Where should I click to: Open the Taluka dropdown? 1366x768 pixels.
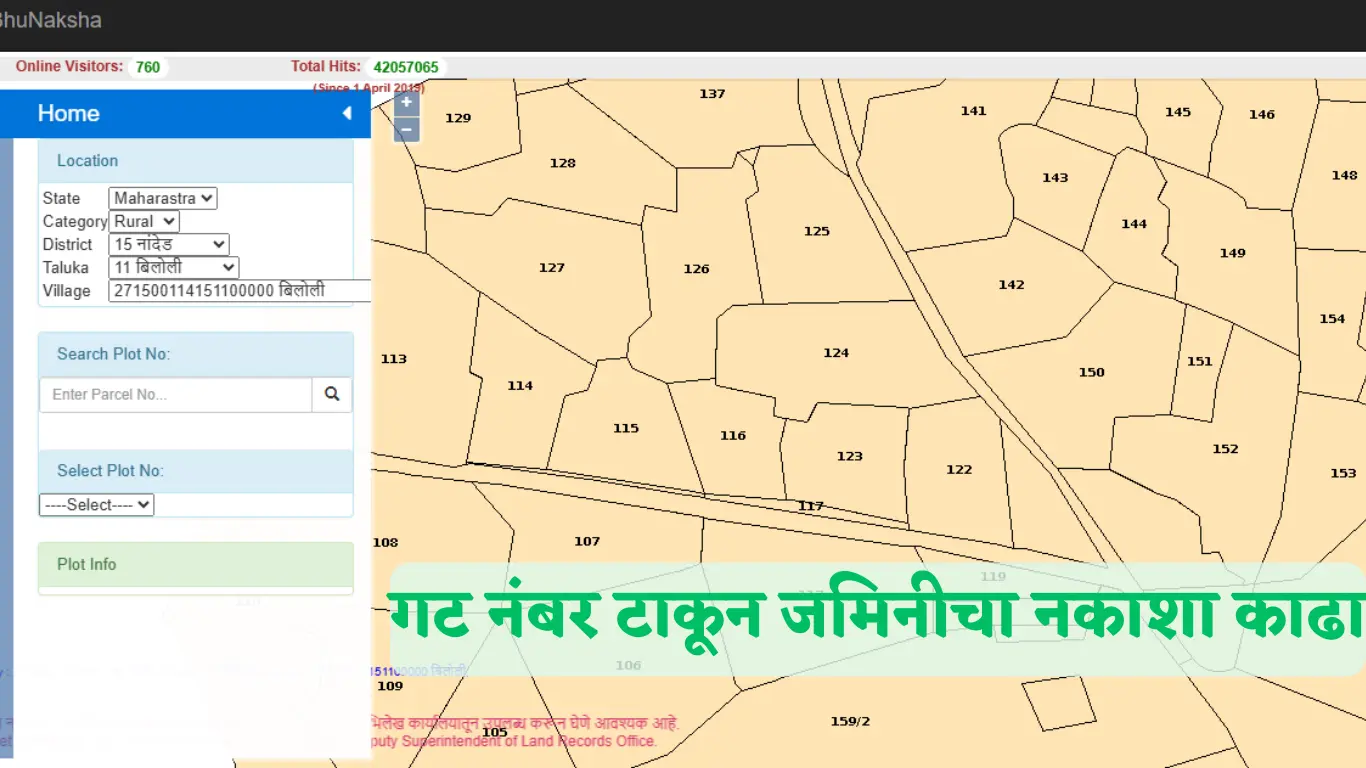click(x=174, y=267)
